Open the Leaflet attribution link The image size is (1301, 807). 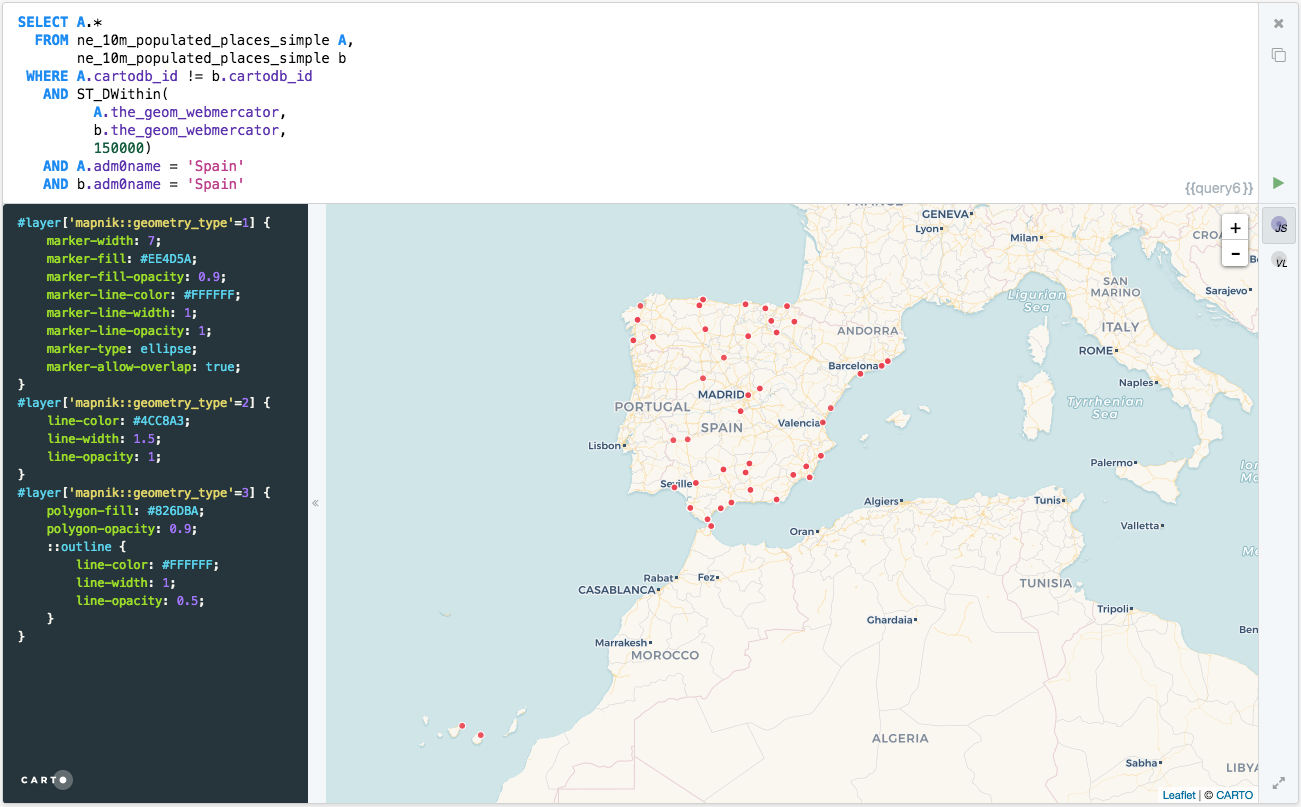(x=1178, y=795)
